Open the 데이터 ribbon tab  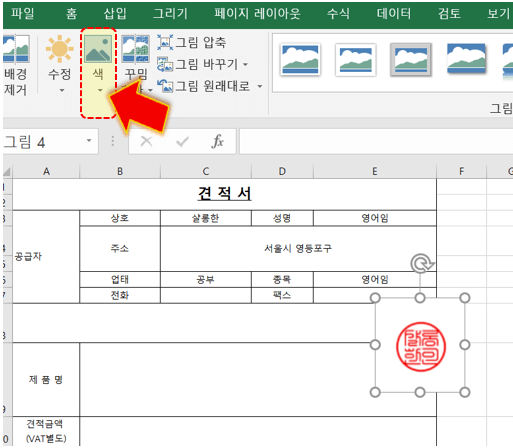[x=394, y=14]
